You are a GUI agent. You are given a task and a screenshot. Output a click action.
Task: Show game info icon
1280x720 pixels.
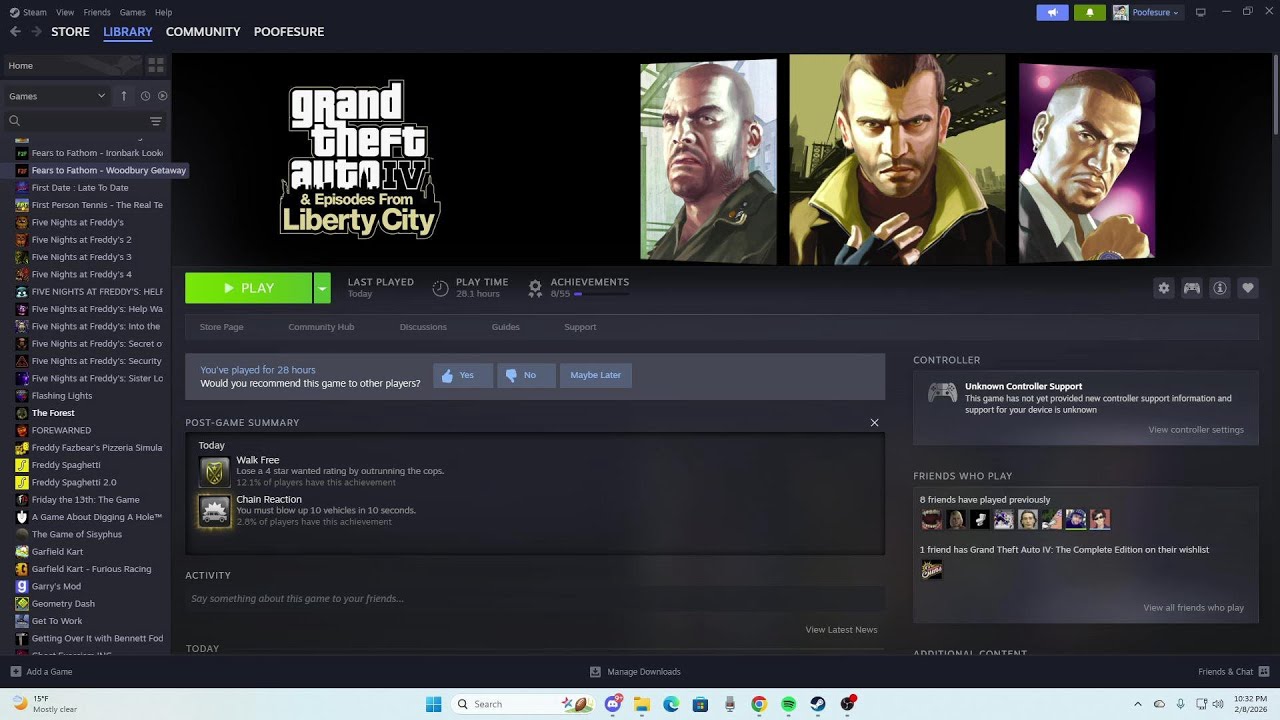[x=1219, y=288]
